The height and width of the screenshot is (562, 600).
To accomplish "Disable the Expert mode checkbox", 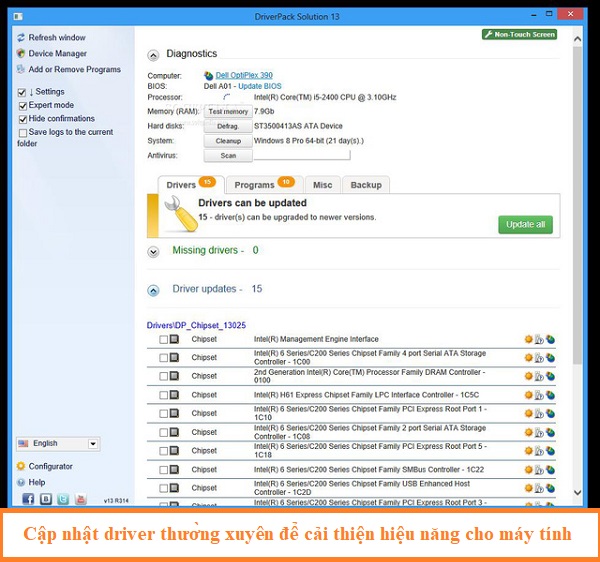I will 21,105.
